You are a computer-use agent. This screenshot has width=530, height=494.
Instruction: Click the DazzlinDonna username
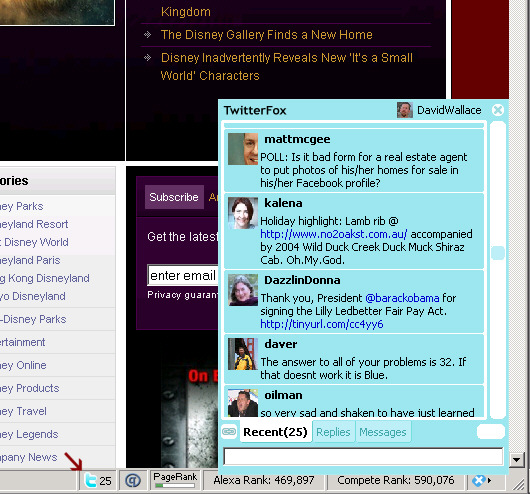click(302, 280)
